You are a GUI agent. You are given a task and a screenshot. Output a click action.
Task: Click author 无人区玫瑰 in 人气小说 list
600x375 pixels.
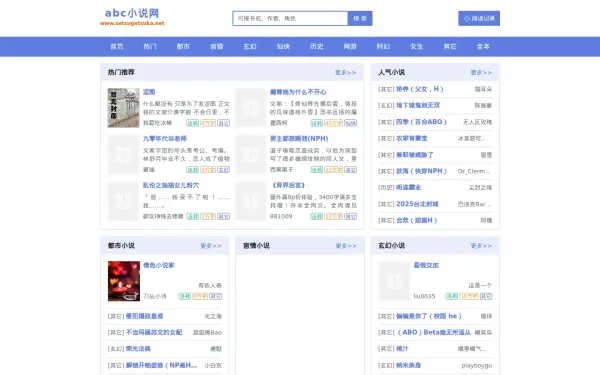click(x=477, y=122)
